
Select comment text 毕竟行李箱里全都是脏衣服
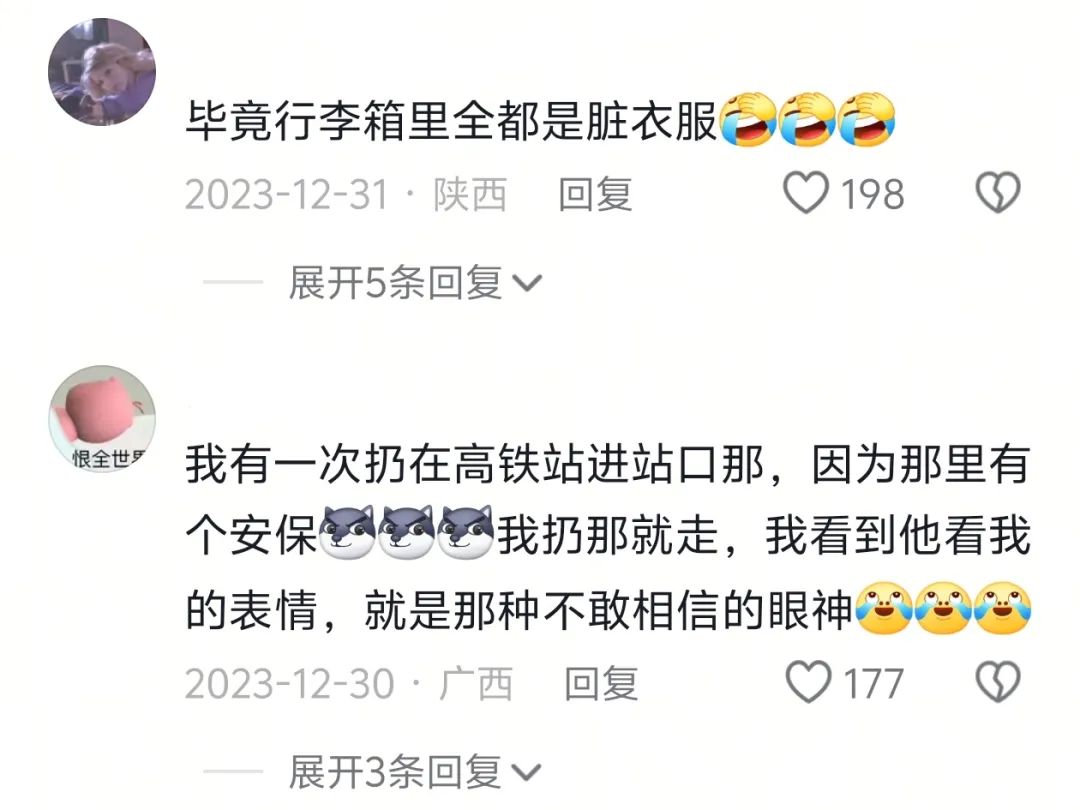tap(452, 121)
